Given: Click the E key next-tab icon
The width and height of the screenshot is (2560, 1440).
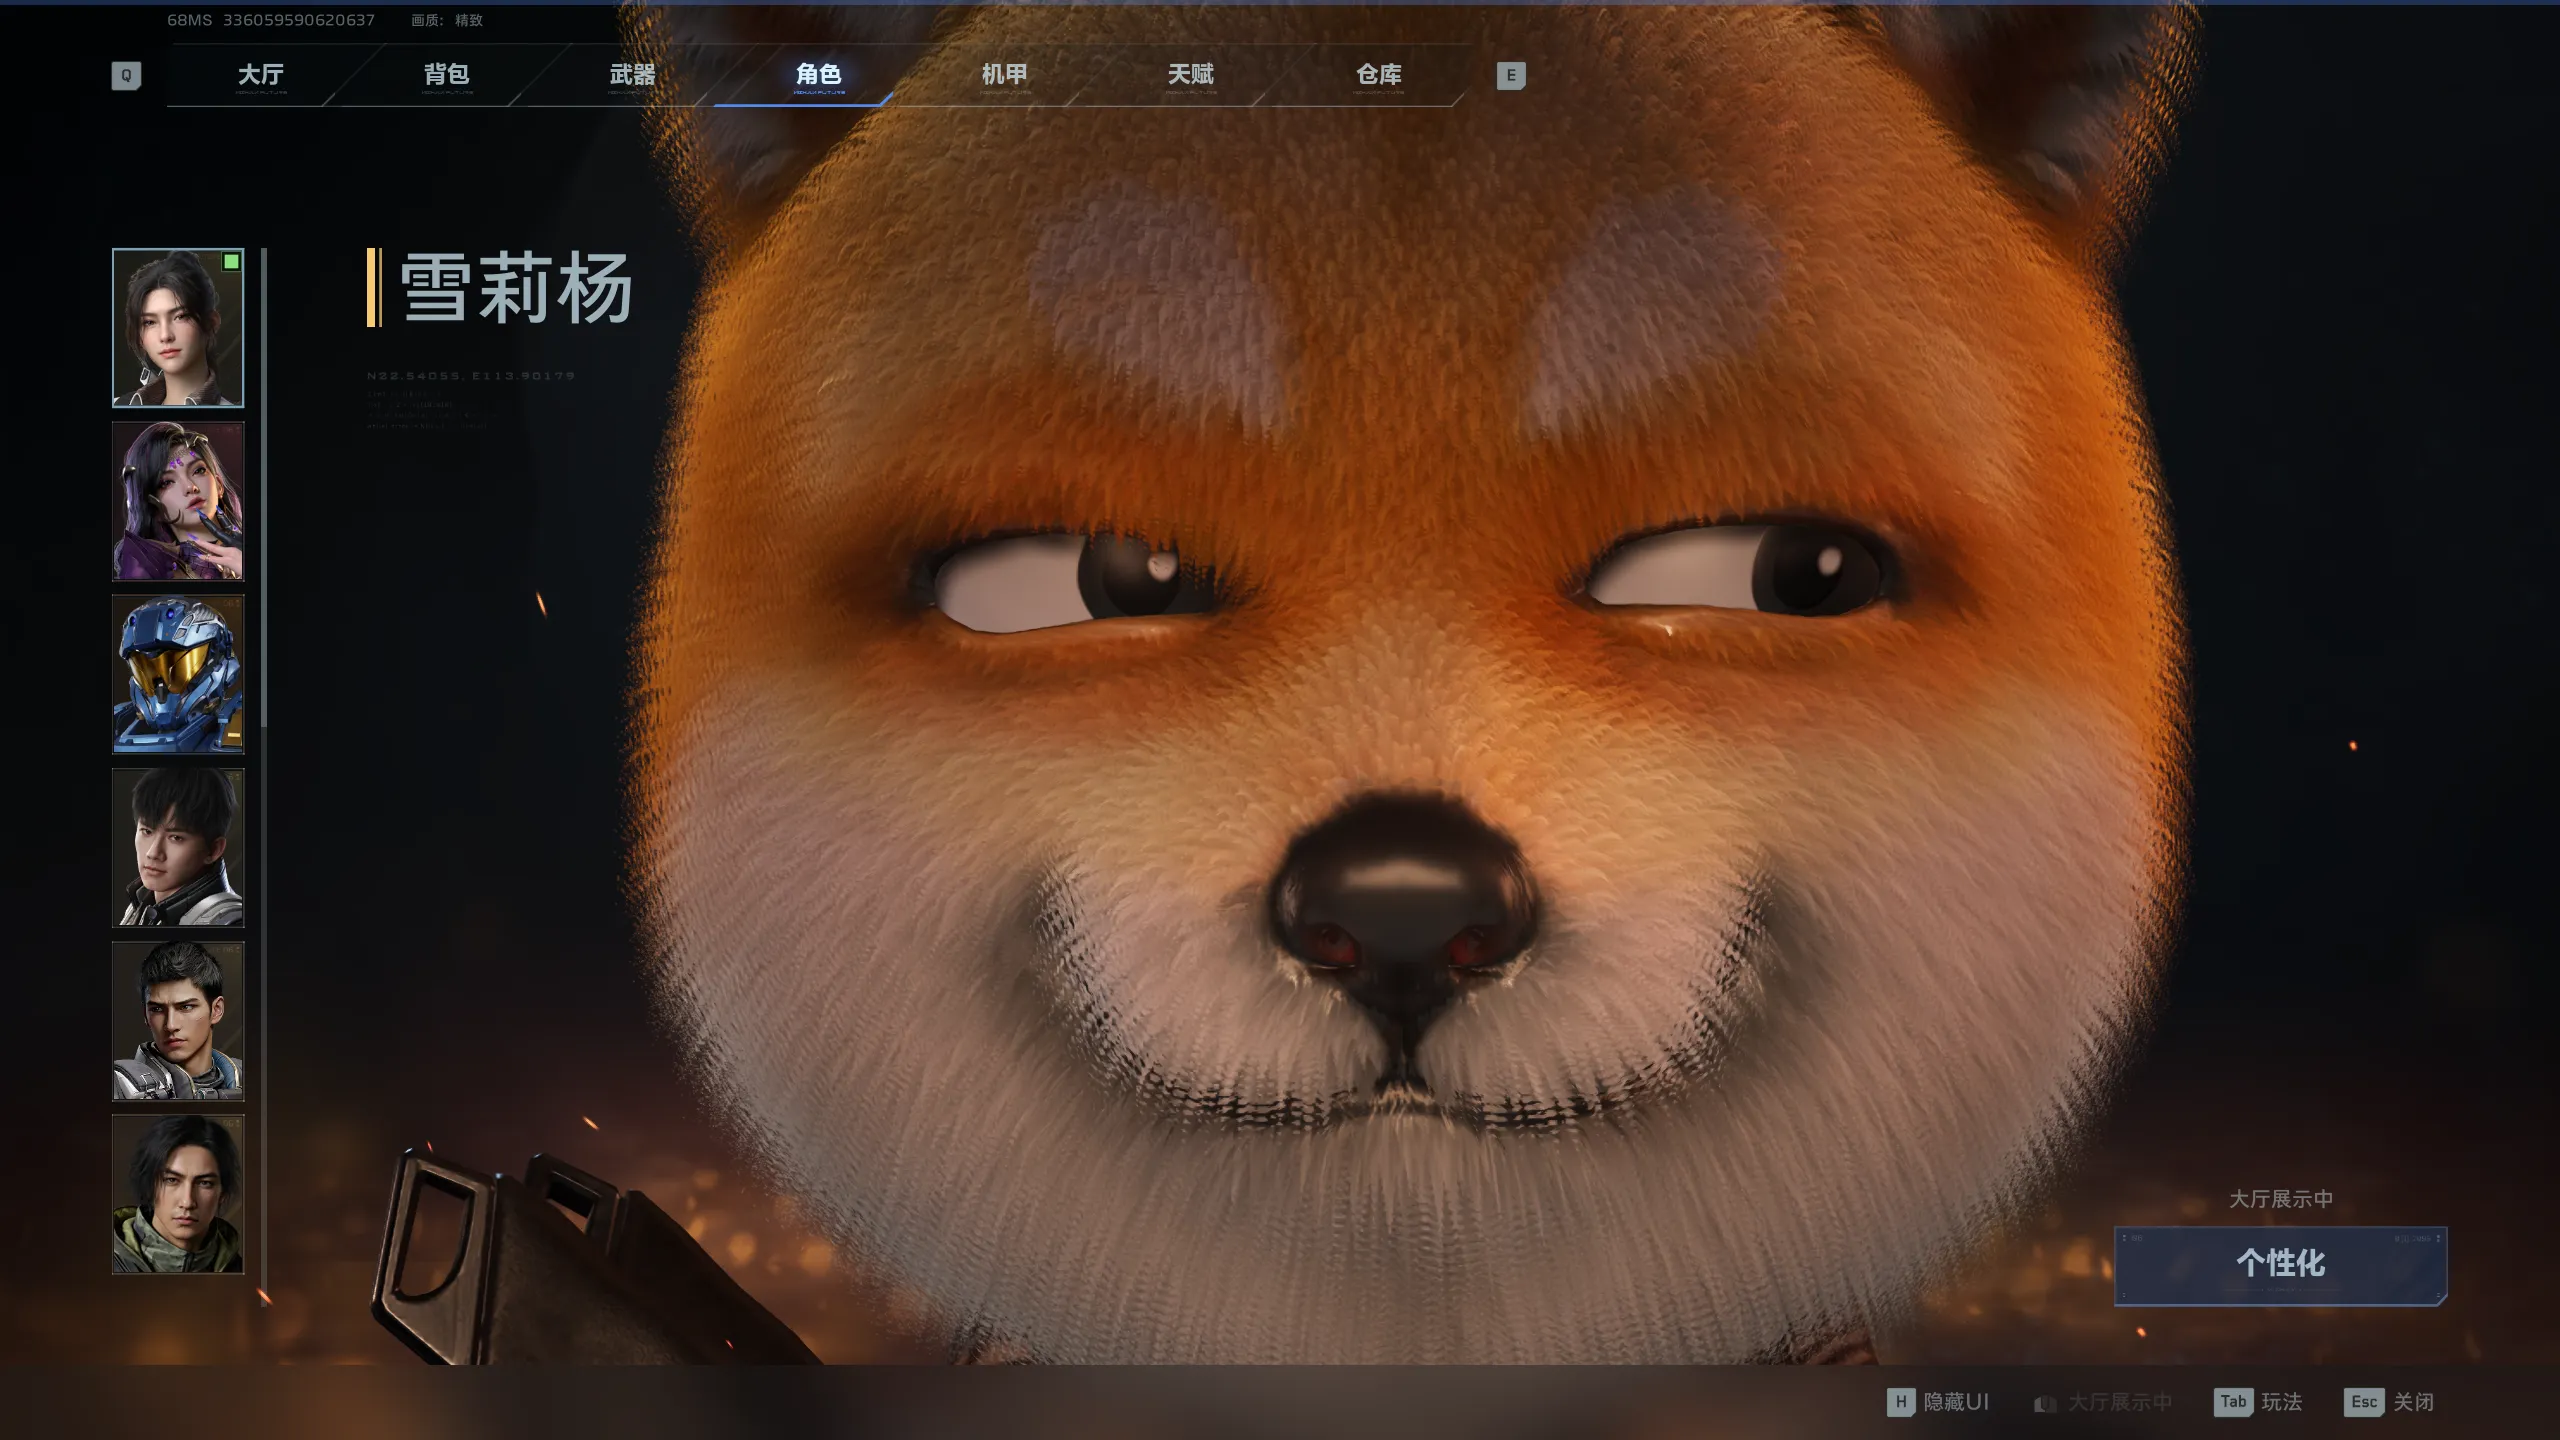Looking at the screenshot, I should point(1510,75).
